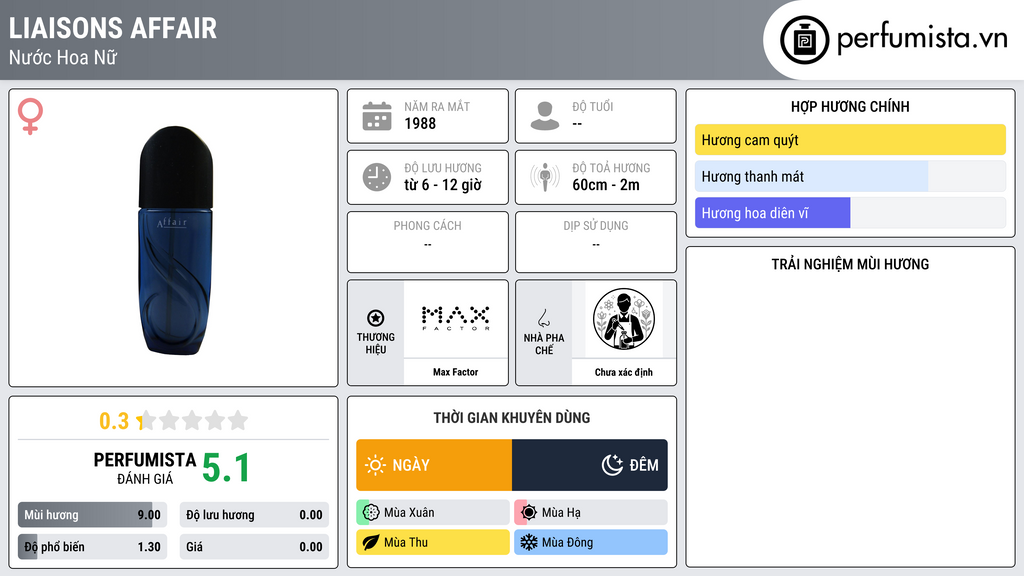Click the perfumista.vn site name
Viewport: 1024px width, 576px height.
click(x=922, y=38)
